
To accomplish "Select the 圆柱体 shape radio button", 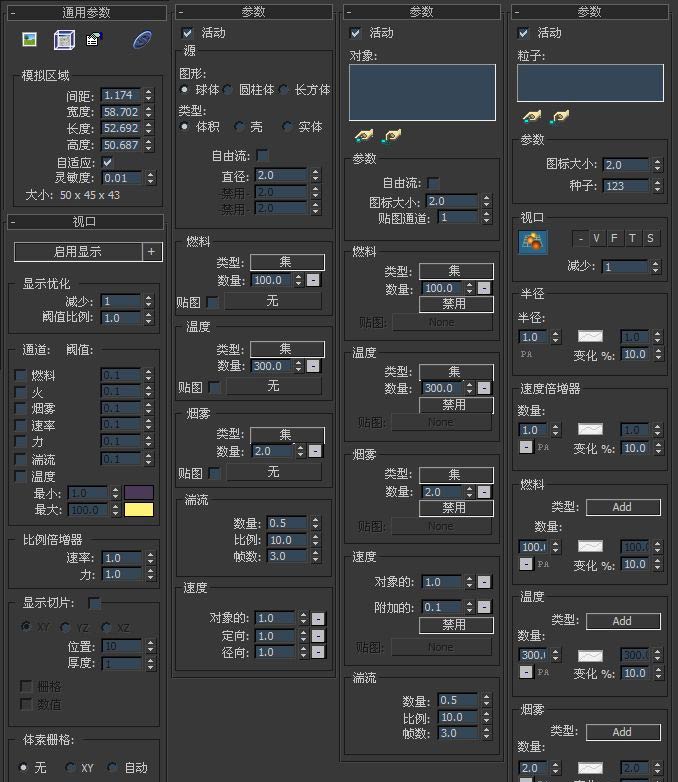I will click(228, 90).
